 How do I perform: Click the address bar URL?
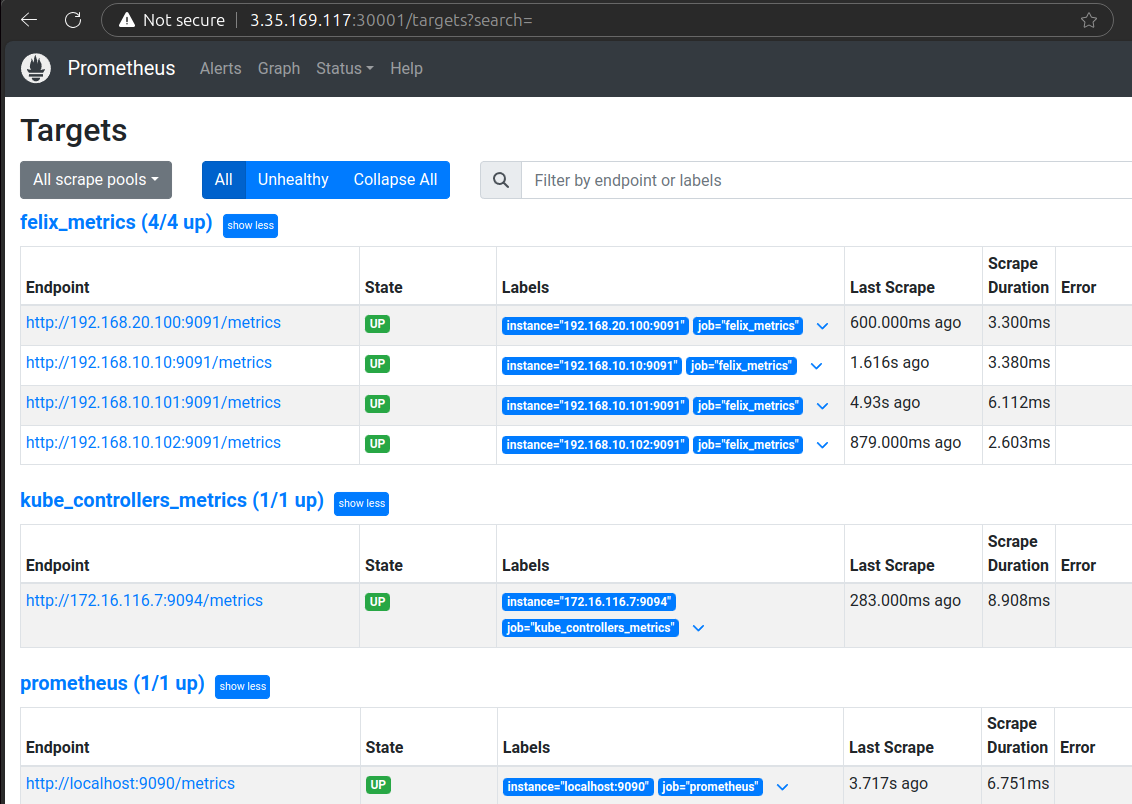[x=391, y=20]
